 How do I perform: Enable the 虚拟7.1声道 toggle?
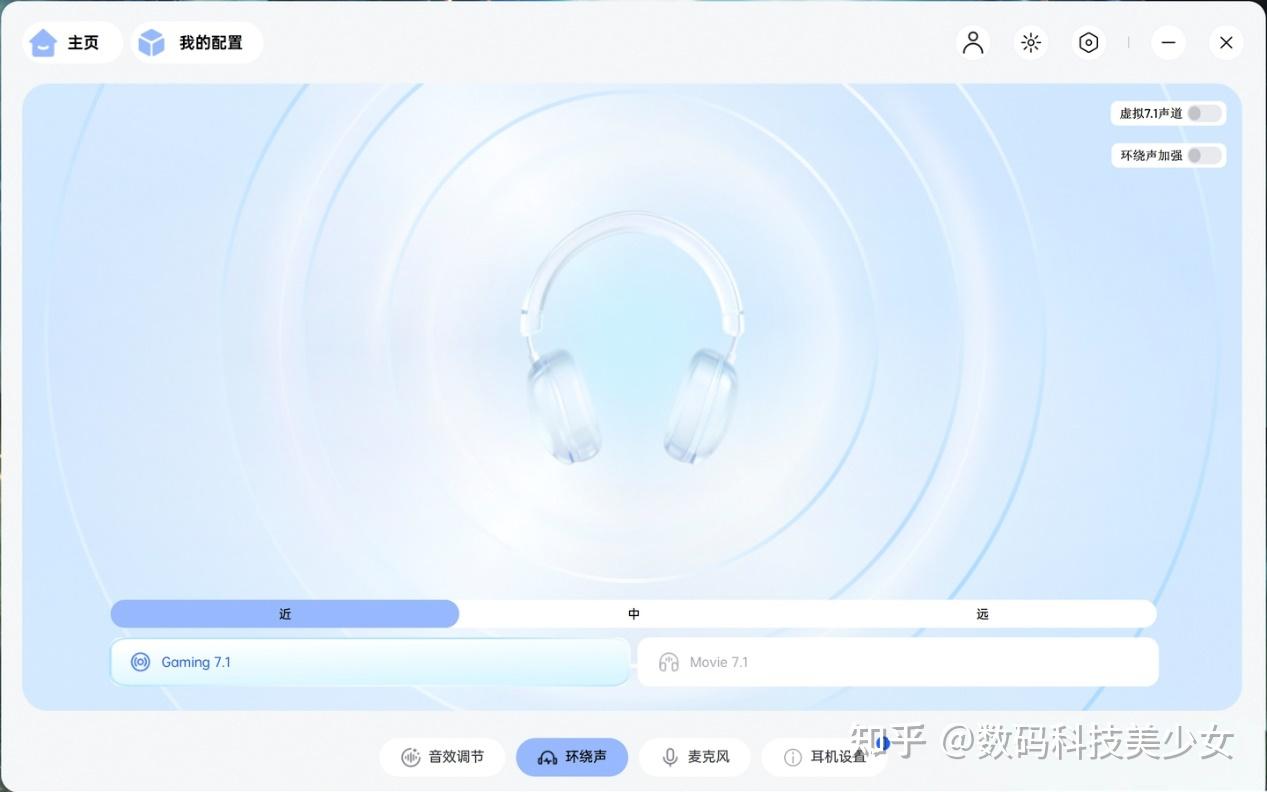click(1204, 113)
